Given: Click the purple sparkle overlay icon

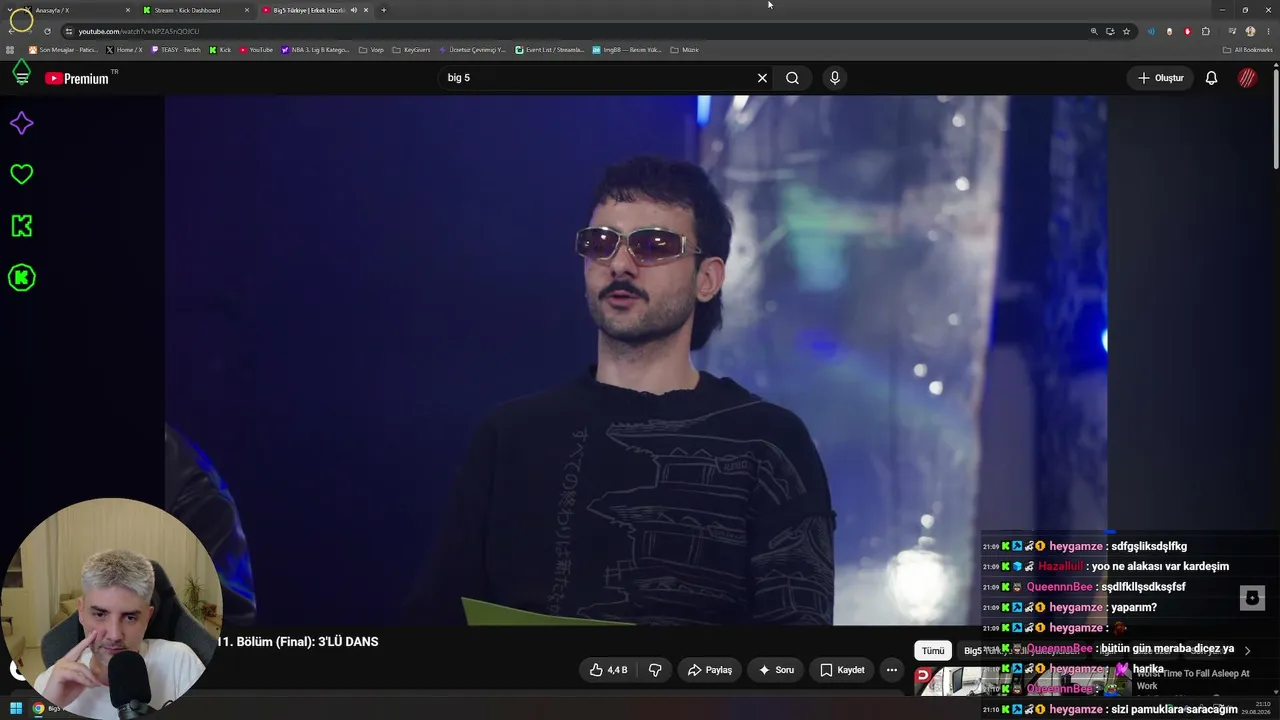Looking at the screenshot, I should (x=21, y=123).
